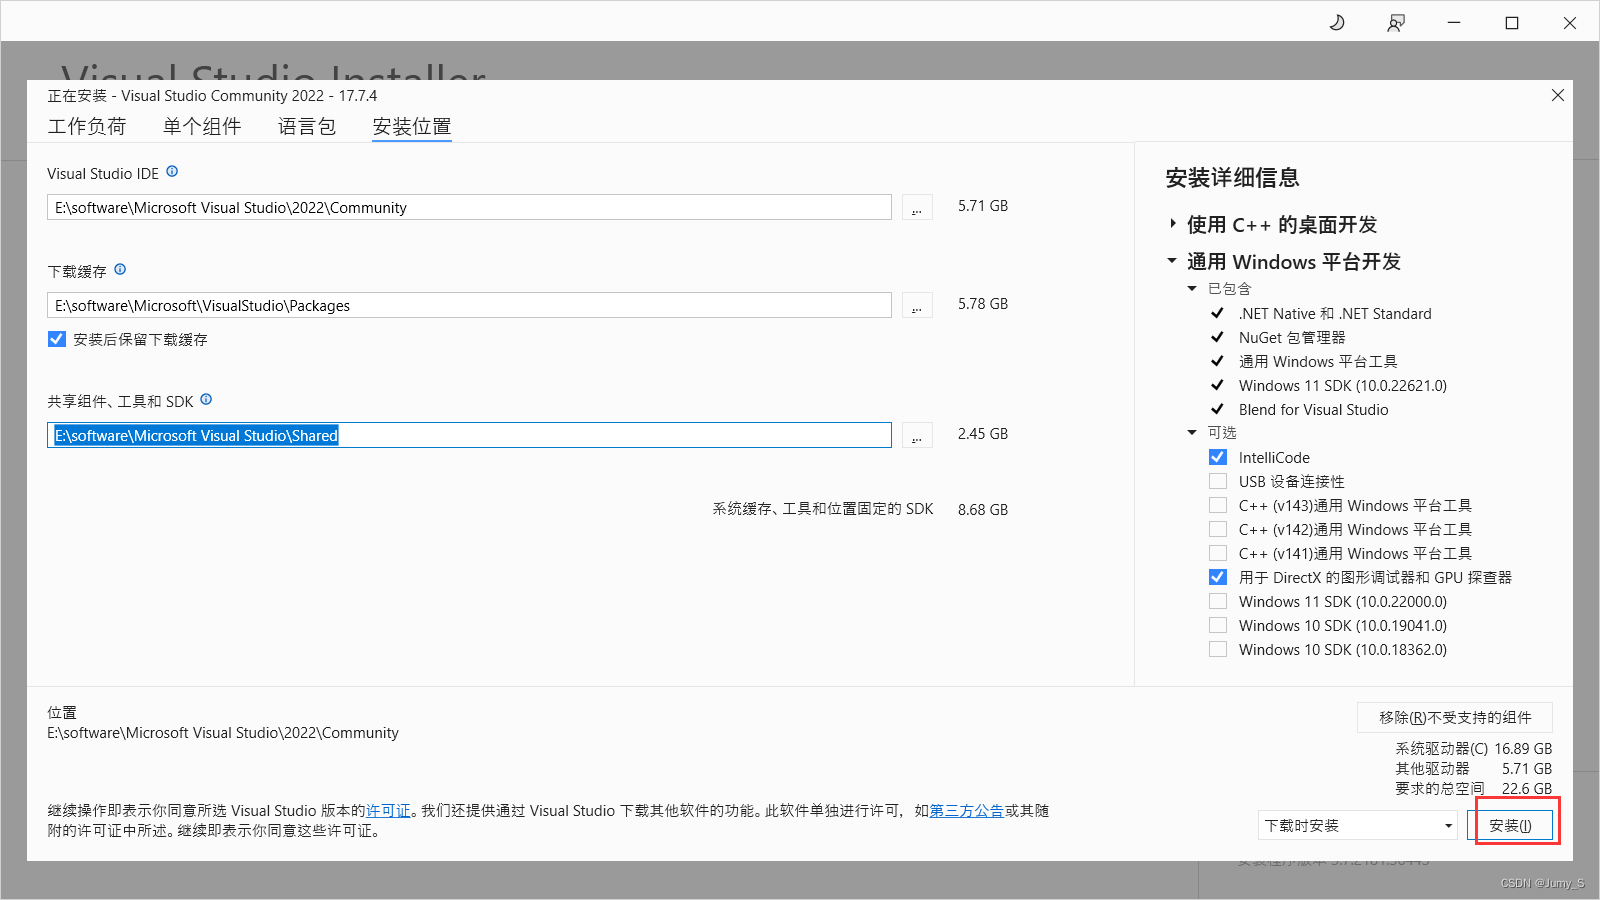
Task: Click info icon next to 下载缓存
Action: point(120,270)
